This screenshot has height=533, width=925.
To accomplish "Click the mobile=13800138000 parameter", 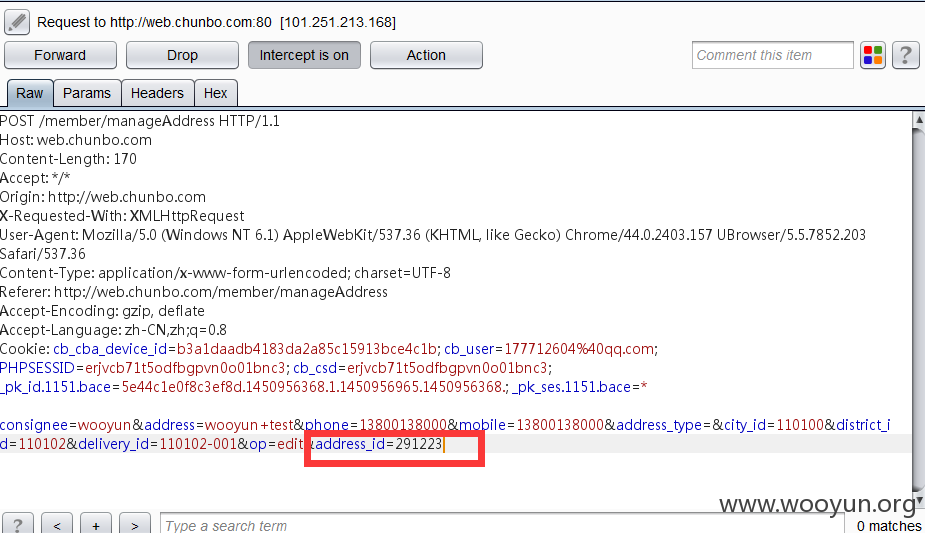I will 532,425.
